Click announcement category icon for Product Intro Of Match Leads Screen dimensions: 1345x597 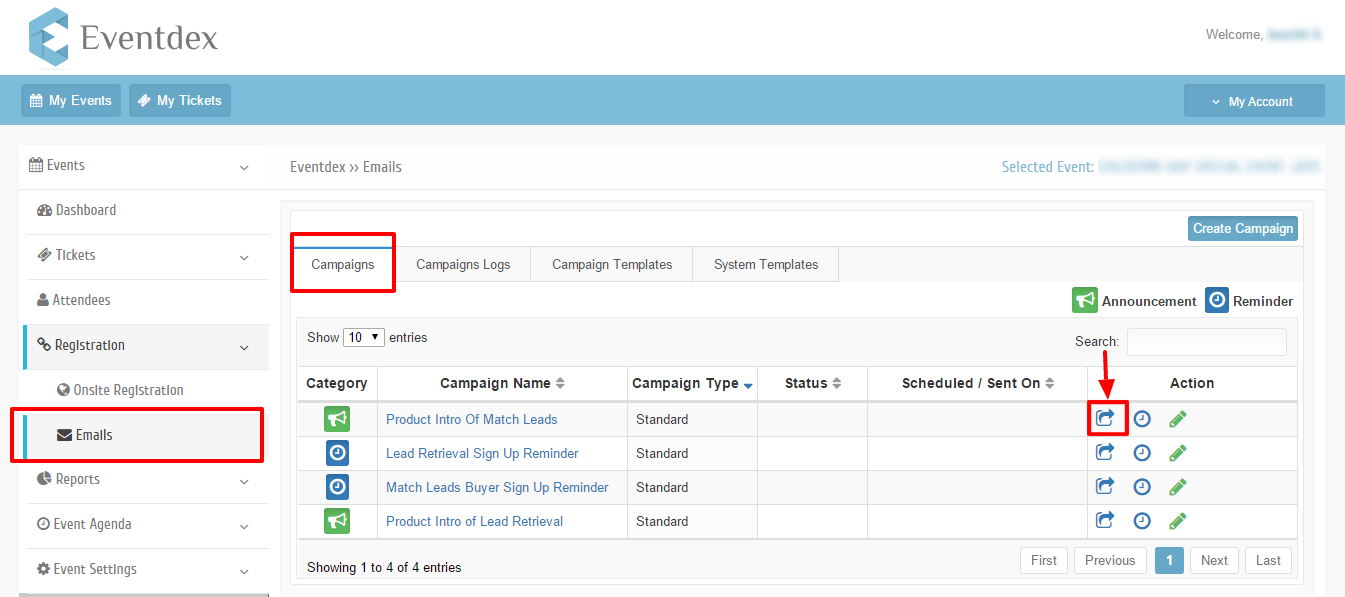pyautogui.click(x=337, y=419)
